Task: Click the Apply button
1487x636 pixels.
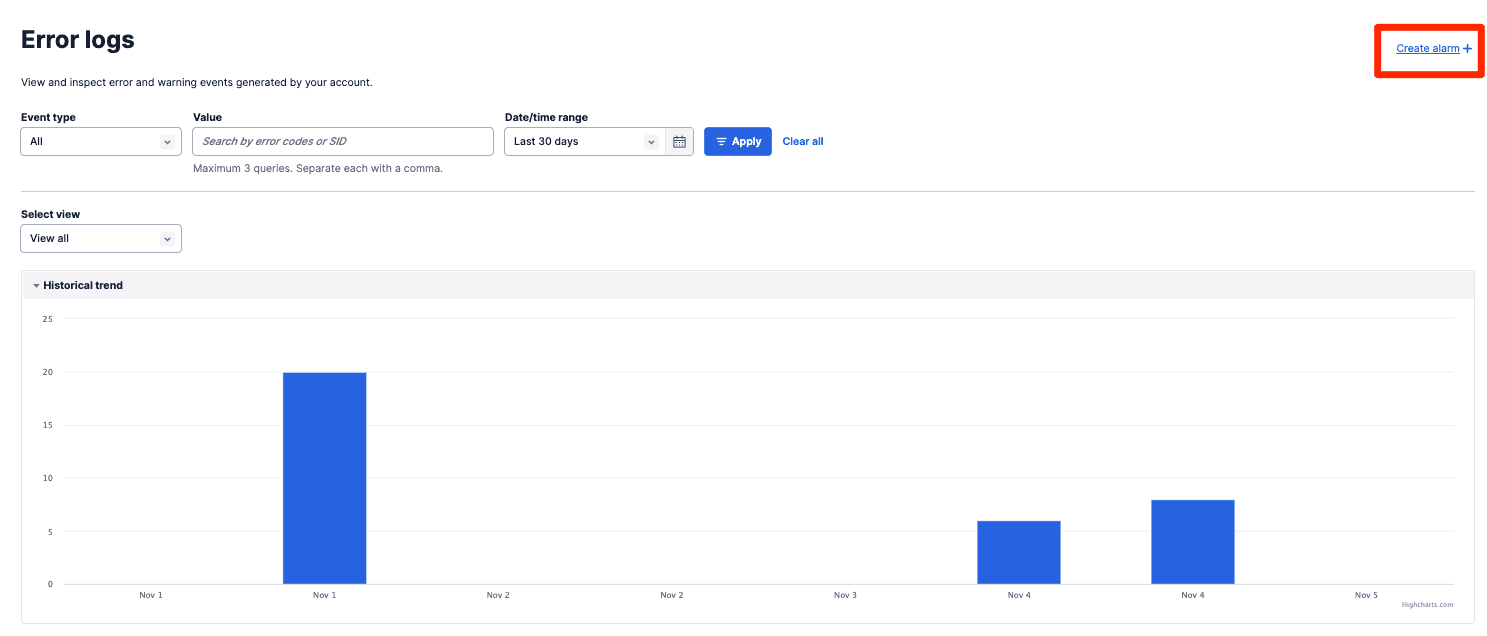Action: tap(737, 141)
